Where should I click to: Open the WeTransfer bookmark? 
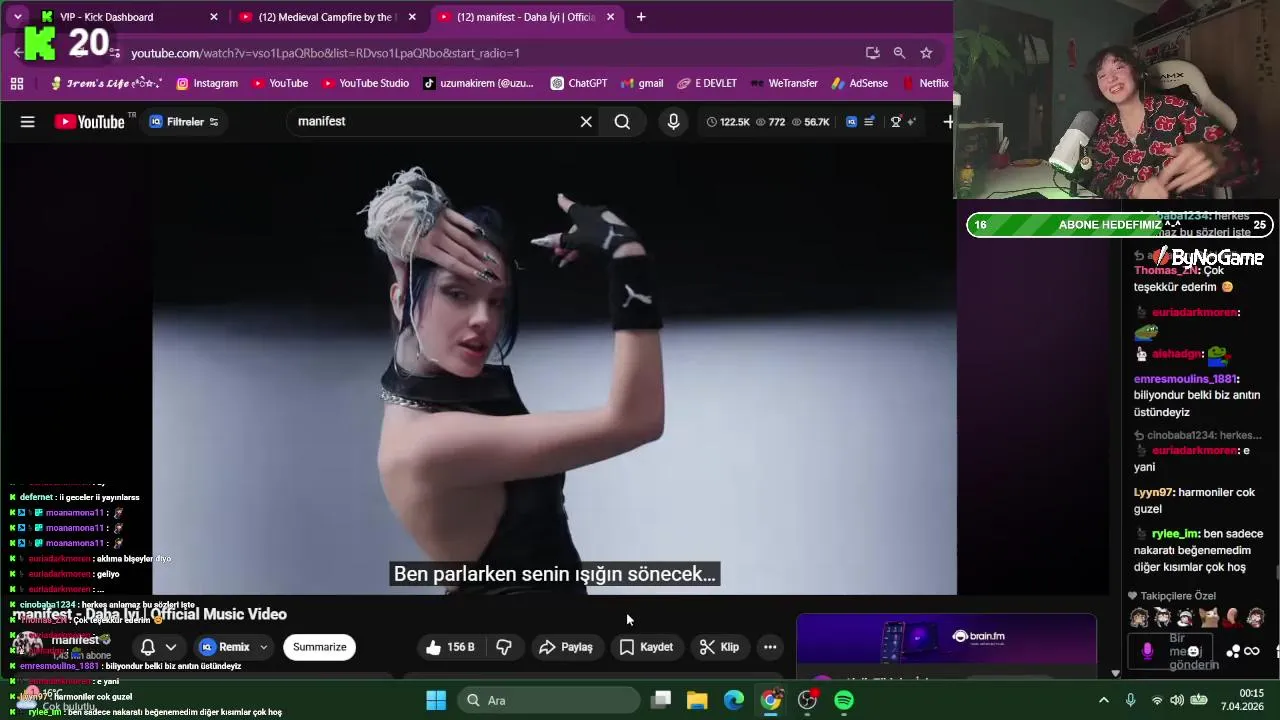[x=784, y=83]
